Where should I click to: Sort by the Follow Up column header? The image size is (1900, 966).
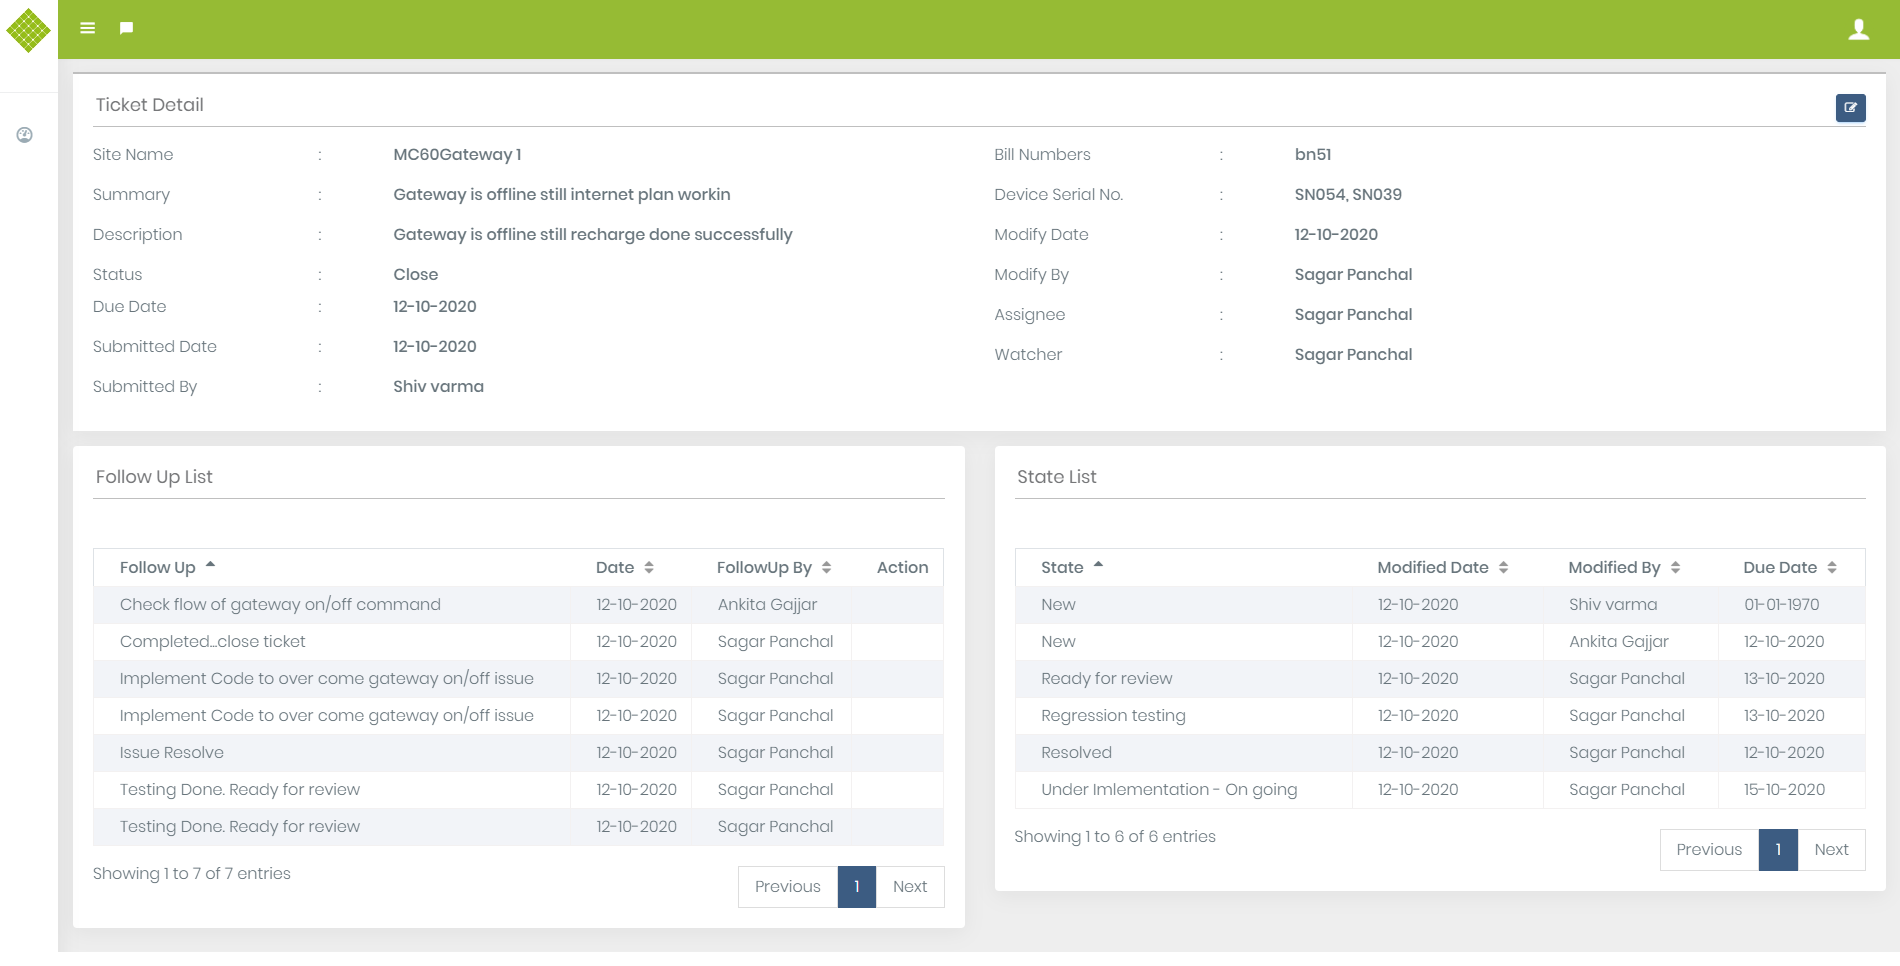coord(167,568)
